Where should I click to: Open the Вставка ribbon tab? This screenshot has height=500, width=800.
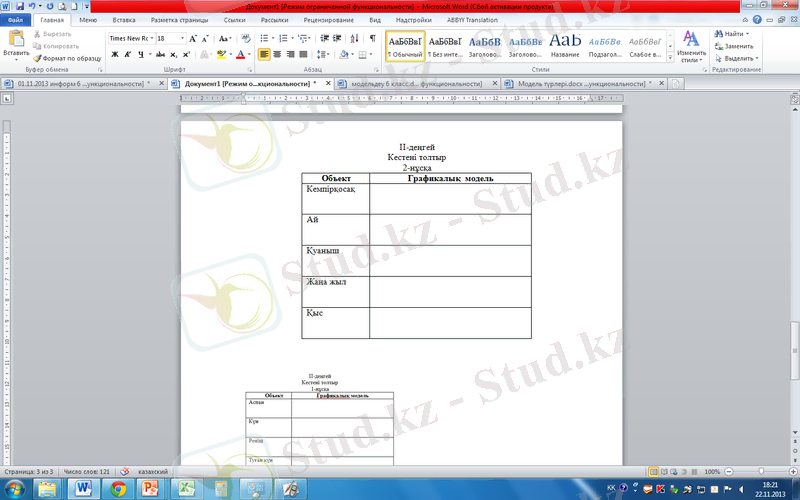[x=124, y=19]
